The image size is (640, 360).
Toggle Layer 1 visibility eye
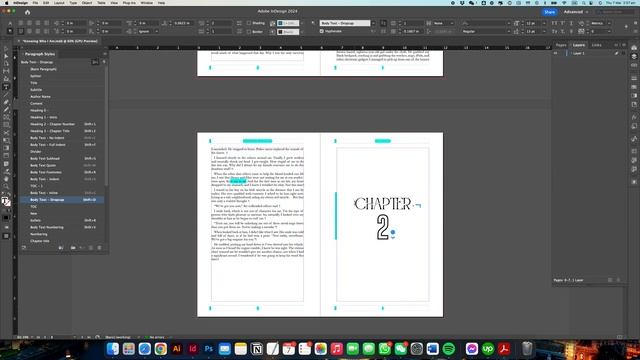coord(556,53)
